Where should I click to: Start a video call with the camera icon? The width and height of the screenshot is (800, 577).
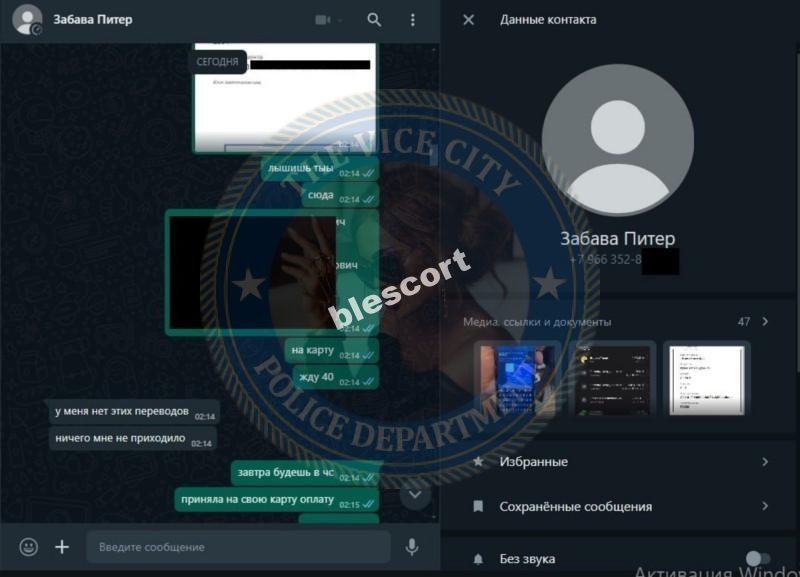click(323, 20)
